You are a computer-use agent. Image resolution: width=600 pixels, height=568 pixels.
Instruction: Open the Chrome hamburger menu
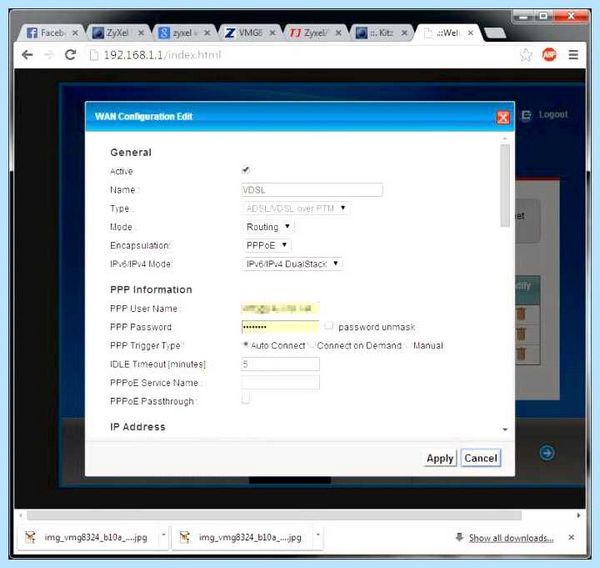pyautogui.click(x=573, y=55)
